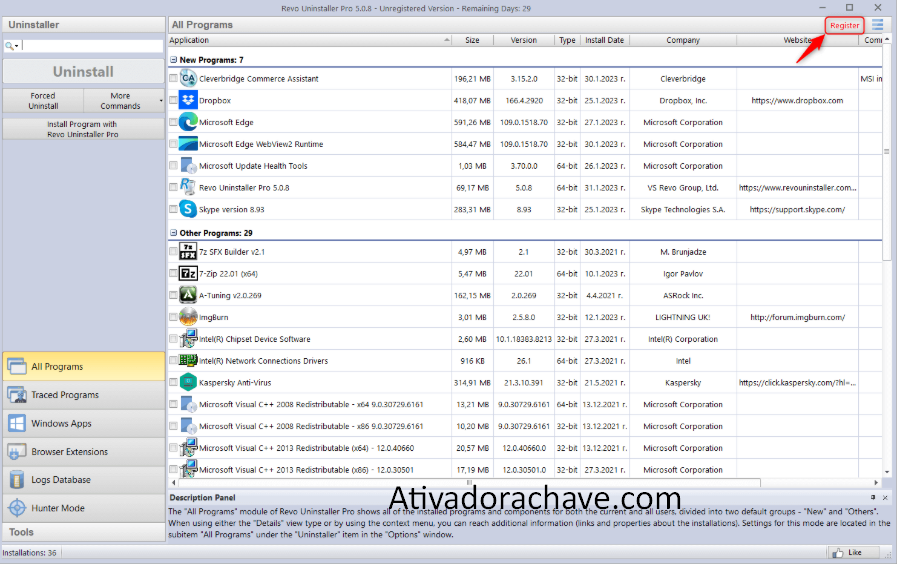
Task: Click the https://www.dropbox.com website cell
Action: (x=797, y=100)
